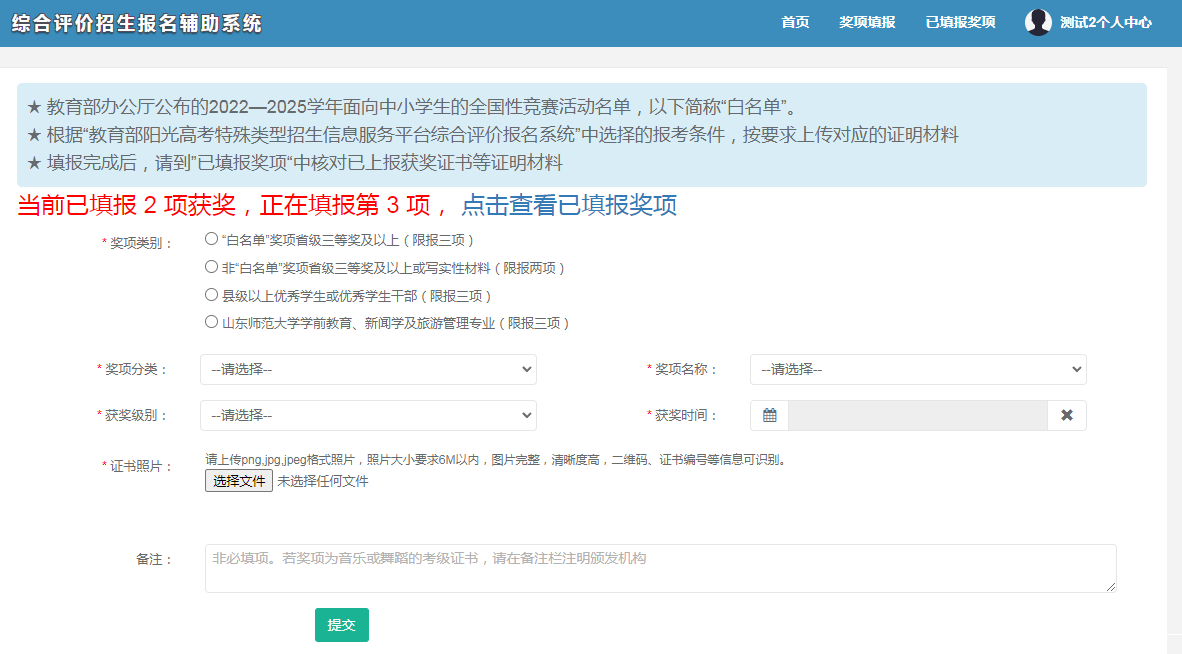The image size is (1182, 654).
Task: Select the 非“白名单”奖项 radio option
Action: click(211, 267)
